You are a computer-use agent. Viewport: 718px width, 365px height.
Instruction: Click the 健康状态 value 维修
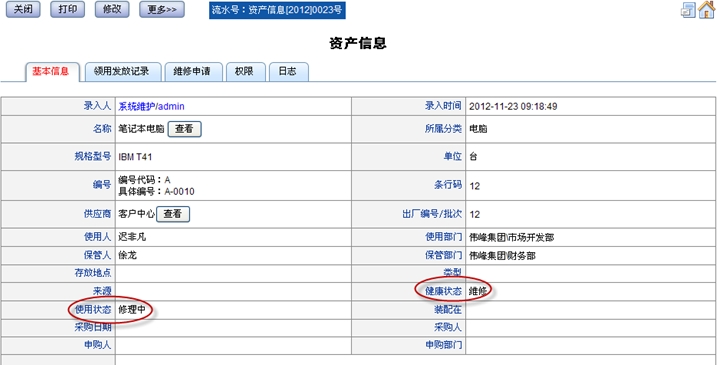click(478, 291)
